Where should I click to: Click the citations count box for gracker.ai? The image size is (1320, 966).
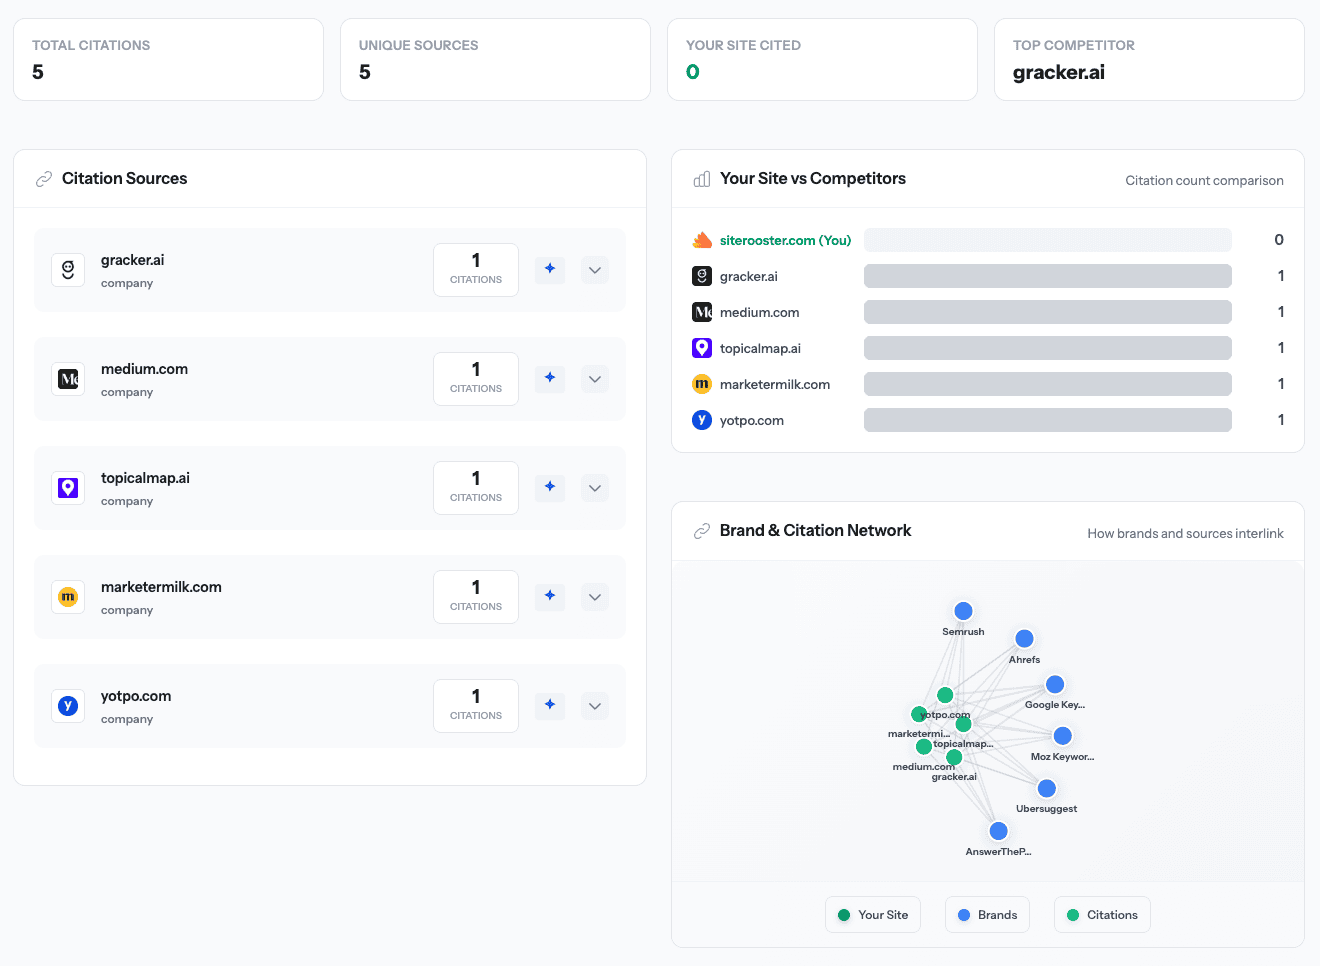pos(476,270)
